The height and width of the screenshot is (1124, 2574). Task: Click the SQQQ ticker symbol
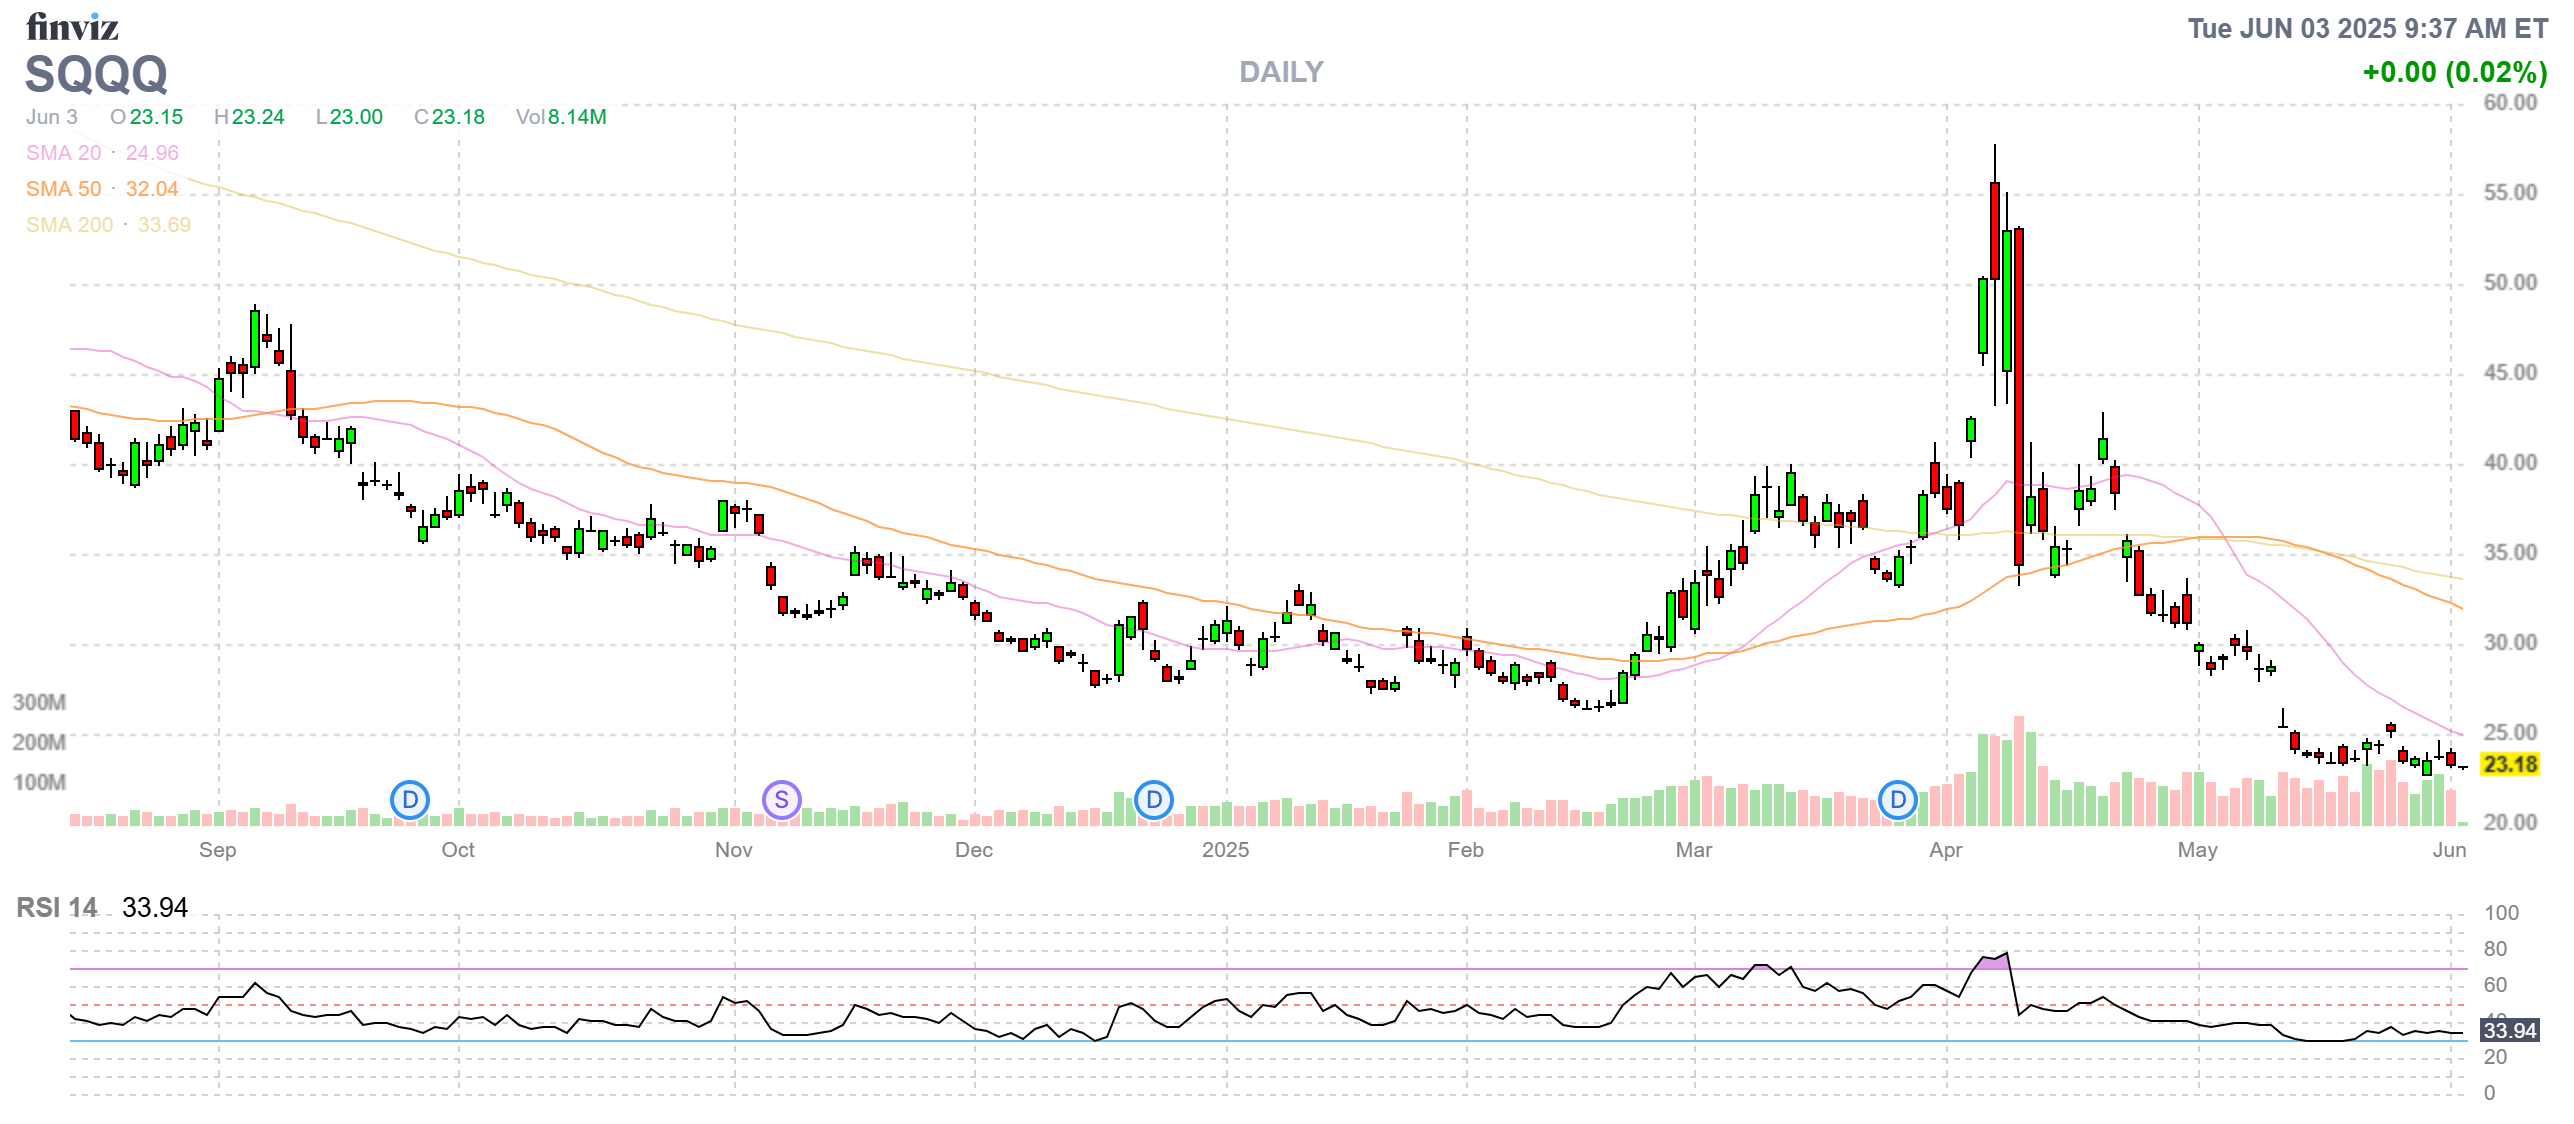coord(96,74)
